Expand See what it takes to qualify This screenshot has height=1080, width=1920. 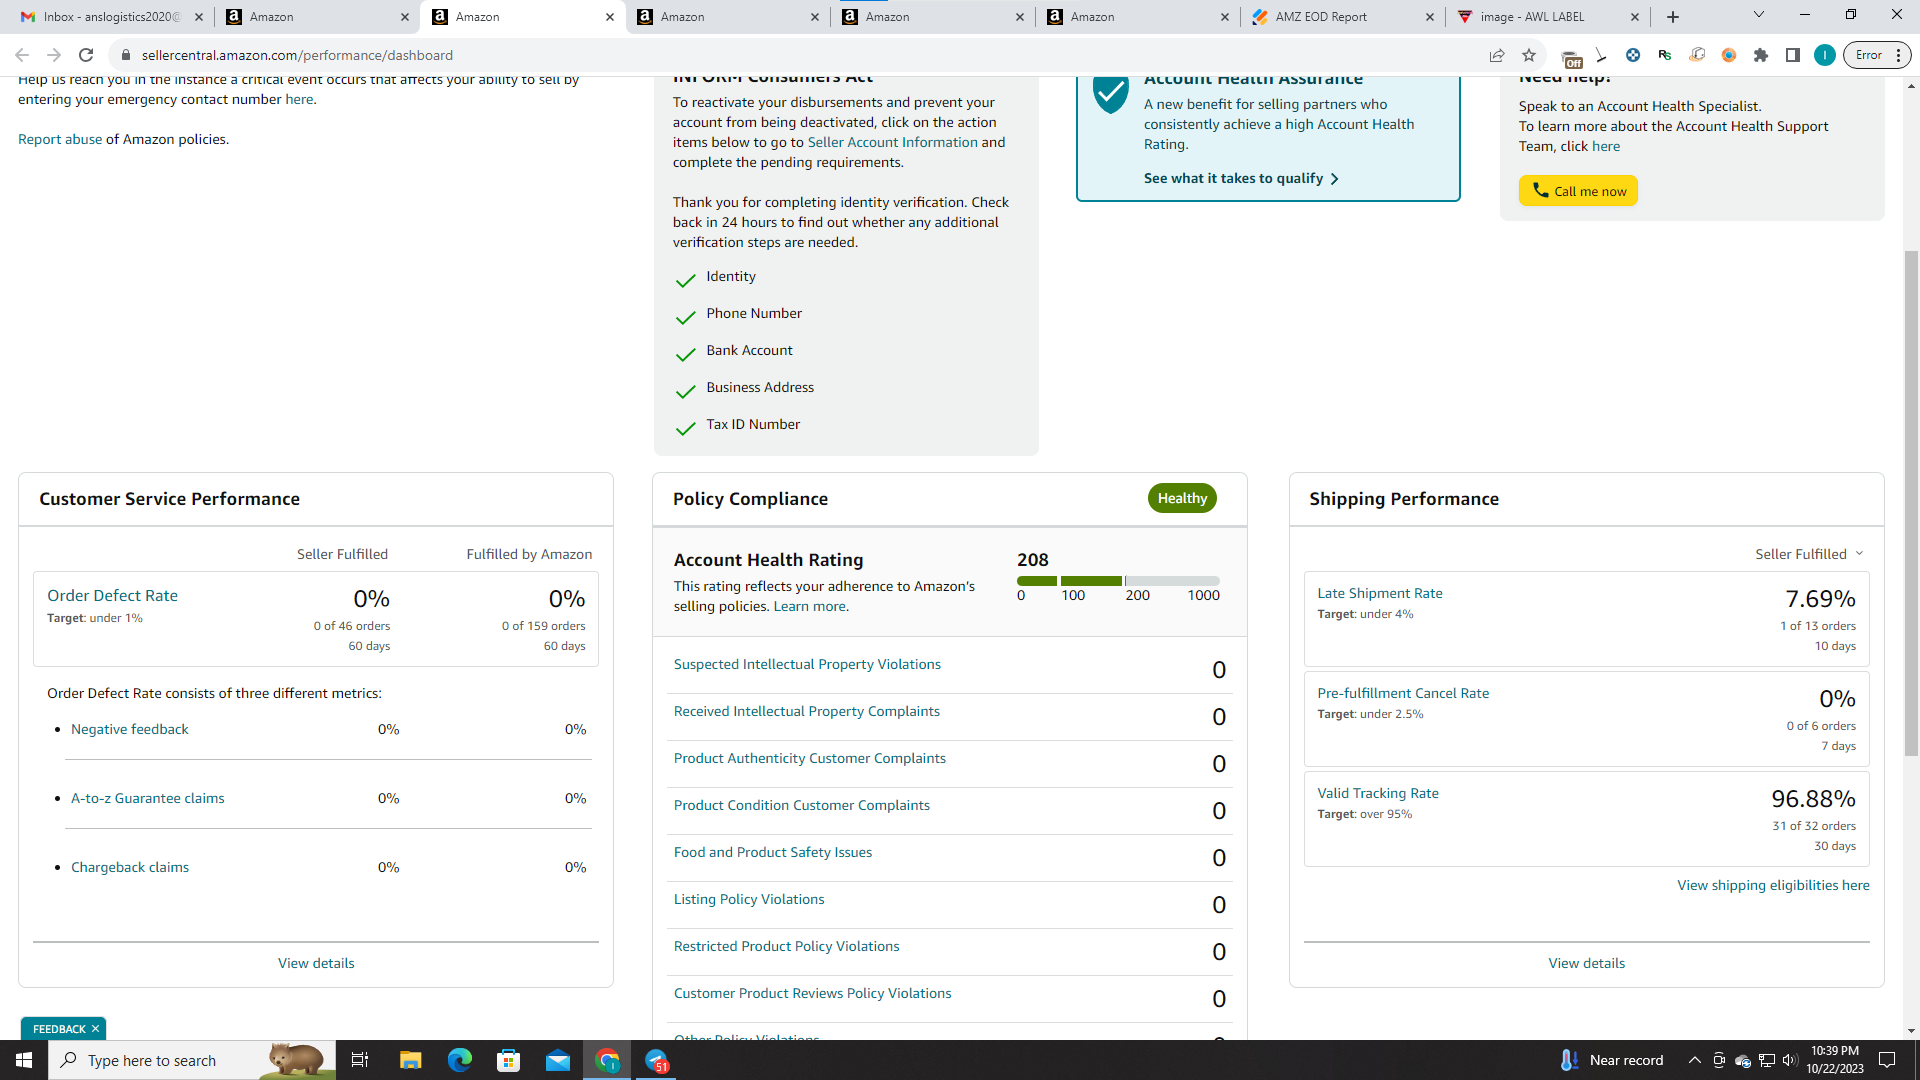[1241, 178]
